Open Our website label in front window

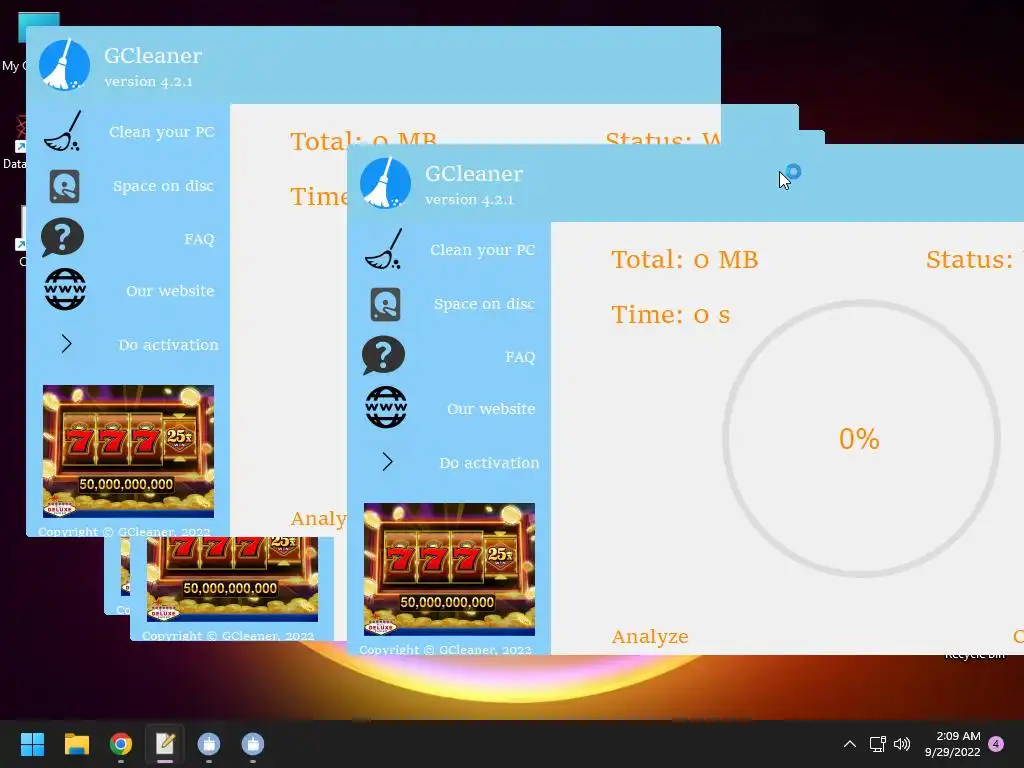pos(491,409)
